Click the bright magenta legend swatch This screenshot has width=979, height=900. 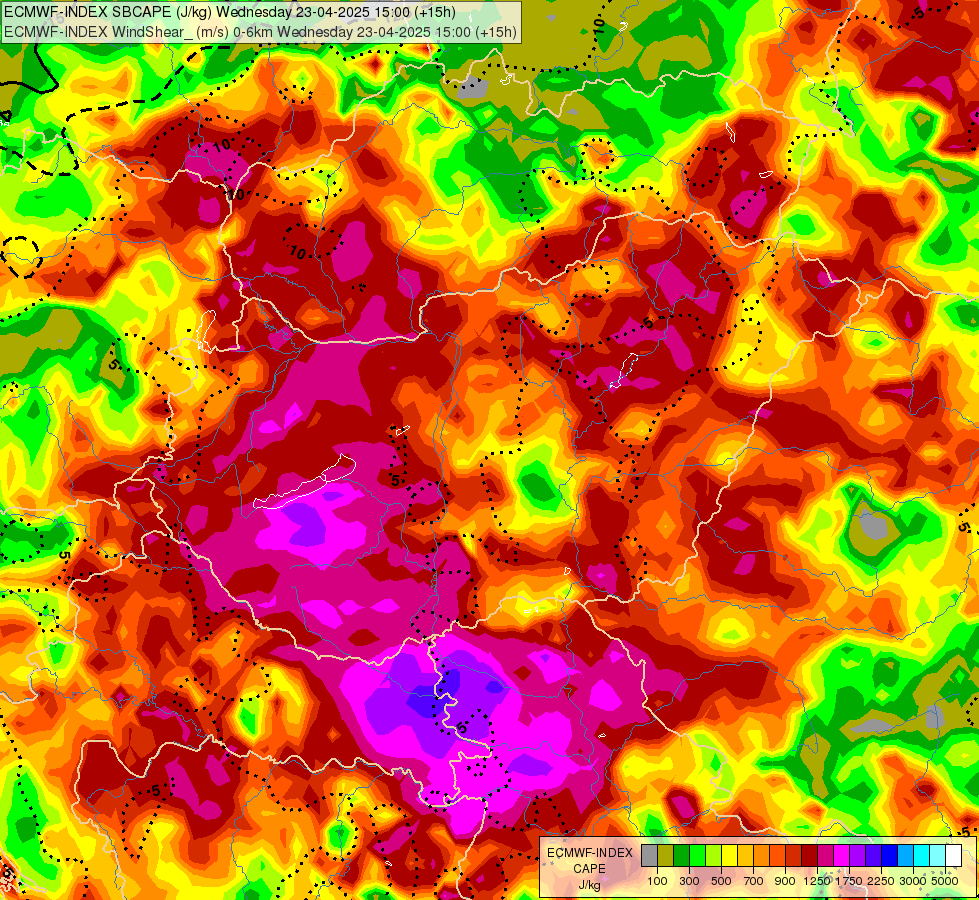click(842, 856)
